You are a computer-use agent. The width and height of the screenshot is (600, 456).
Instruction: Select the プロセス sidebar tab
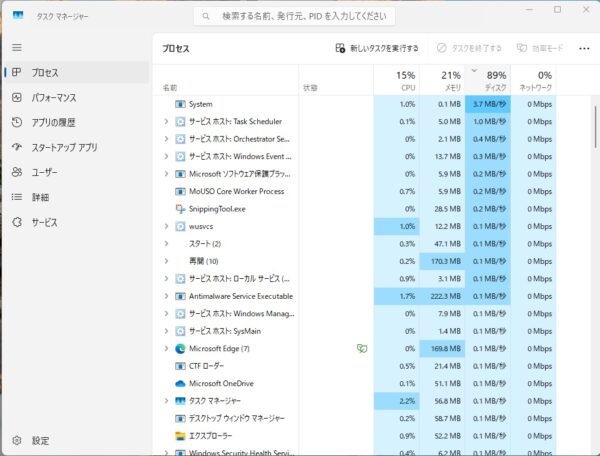pos(77,72)
